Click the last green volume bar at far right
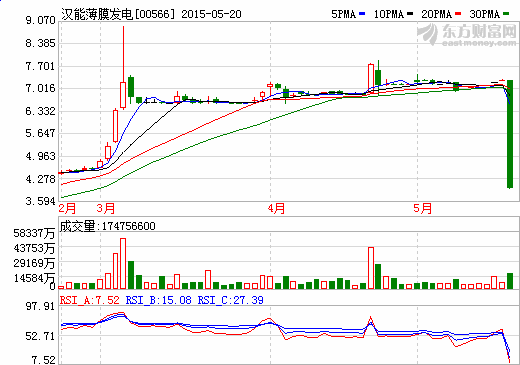Viewport: 520px width, 365px height. click(510, 281)
